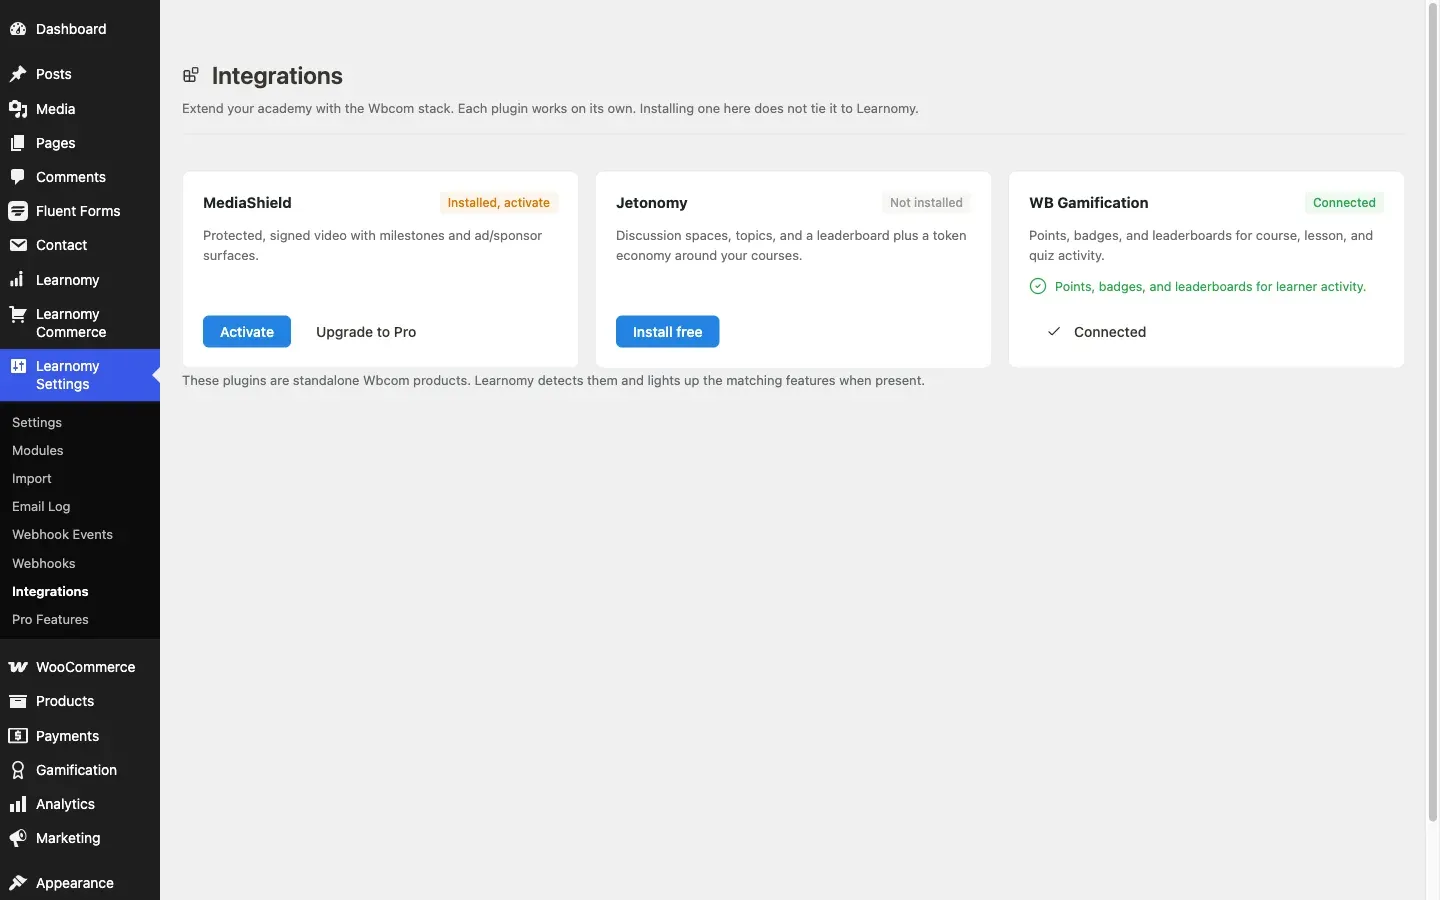The height and width of the screenshot is (900, 1440).
Task: Click the Contact envelope icon
Action: coord(18,245)
